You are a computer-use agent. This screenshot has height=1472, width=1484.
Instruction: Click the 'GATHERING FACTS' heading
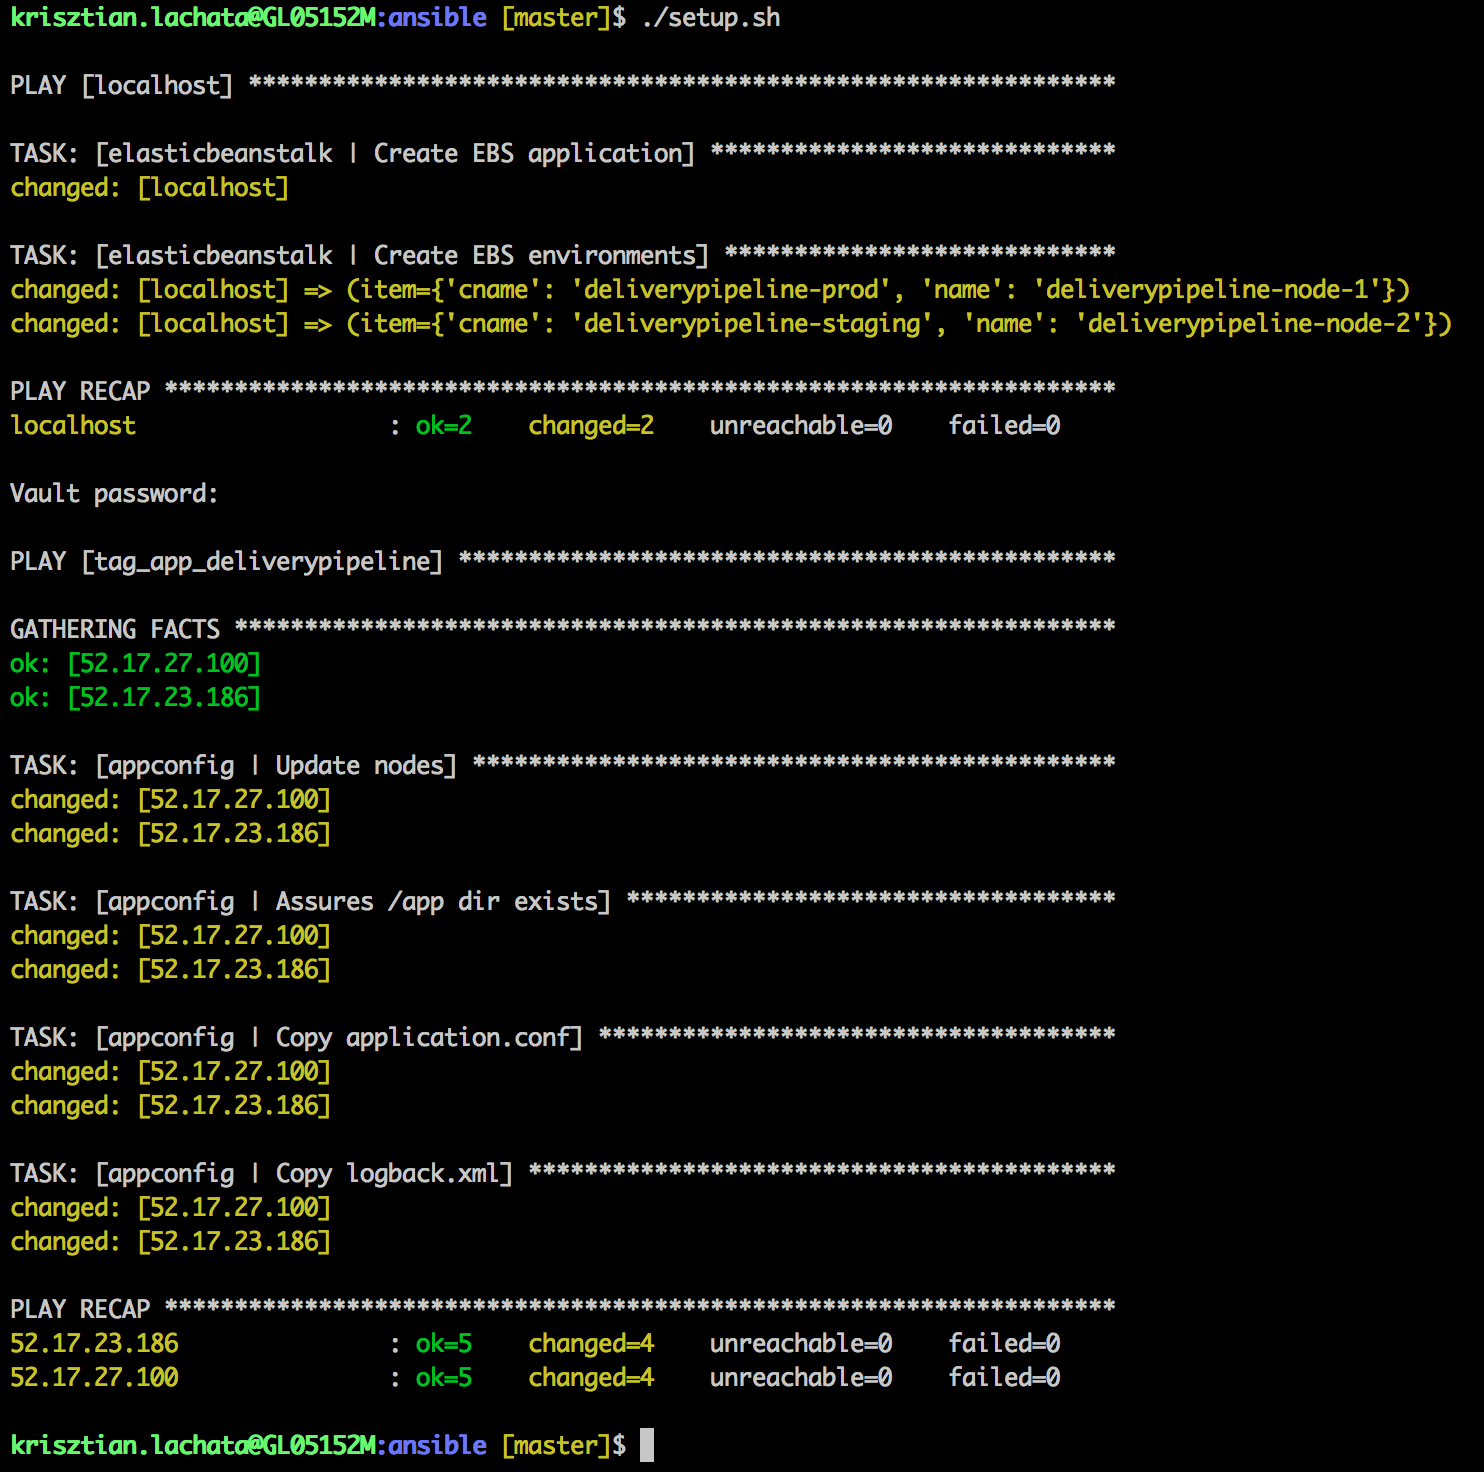pyautogui.click(x=115, y=630)
